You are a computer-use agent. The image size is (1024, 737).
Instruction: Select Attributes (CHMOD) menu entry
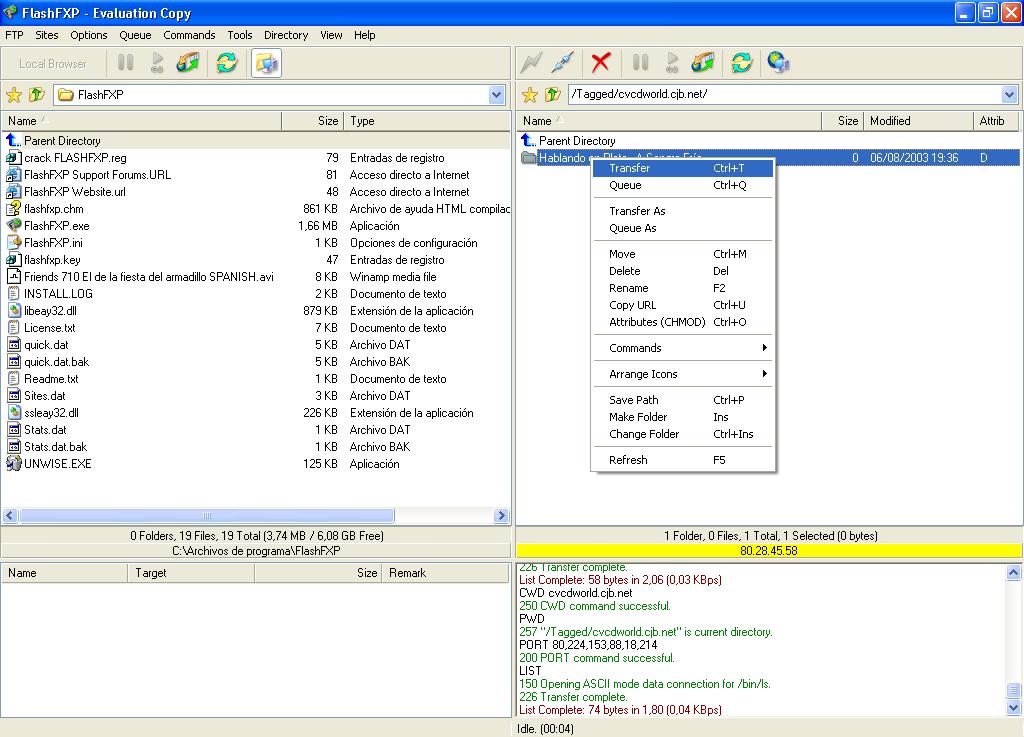(682, 322)
